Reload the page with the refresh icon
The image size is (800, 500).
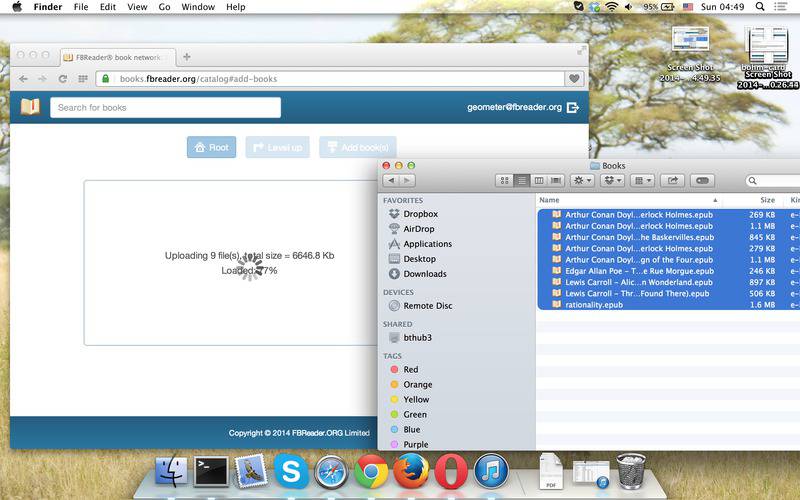(x=62, y=79)
